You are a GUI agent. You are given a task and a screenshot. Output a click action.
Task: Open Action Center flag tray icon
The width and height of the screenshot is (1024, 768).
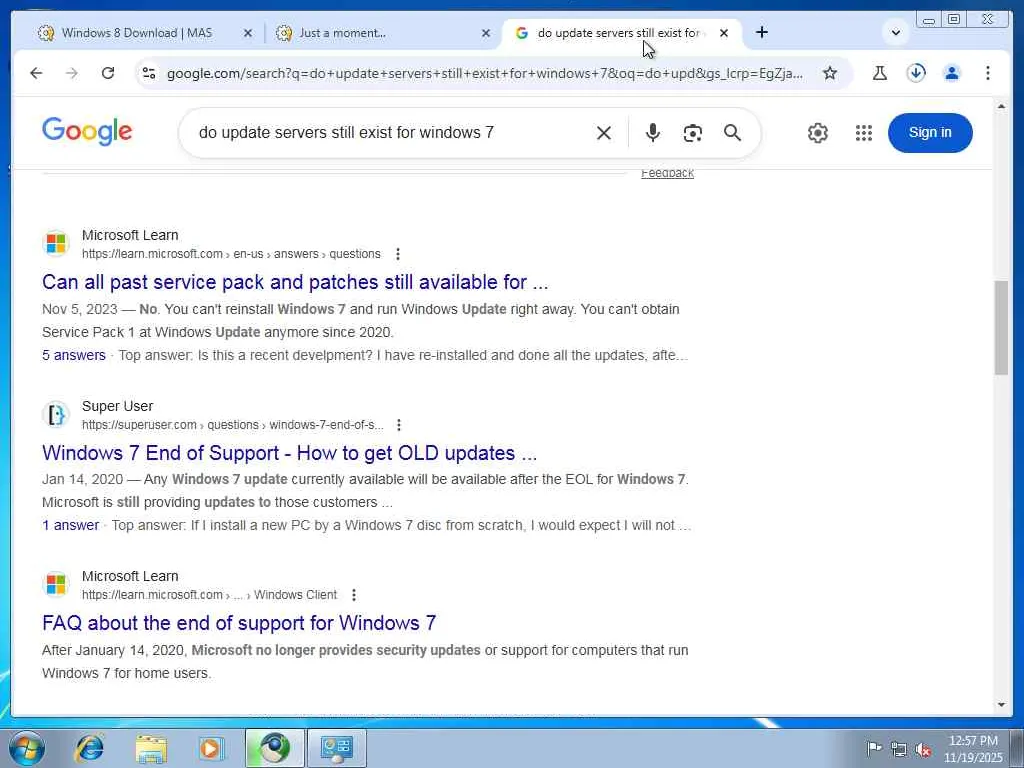coord(874,749)
